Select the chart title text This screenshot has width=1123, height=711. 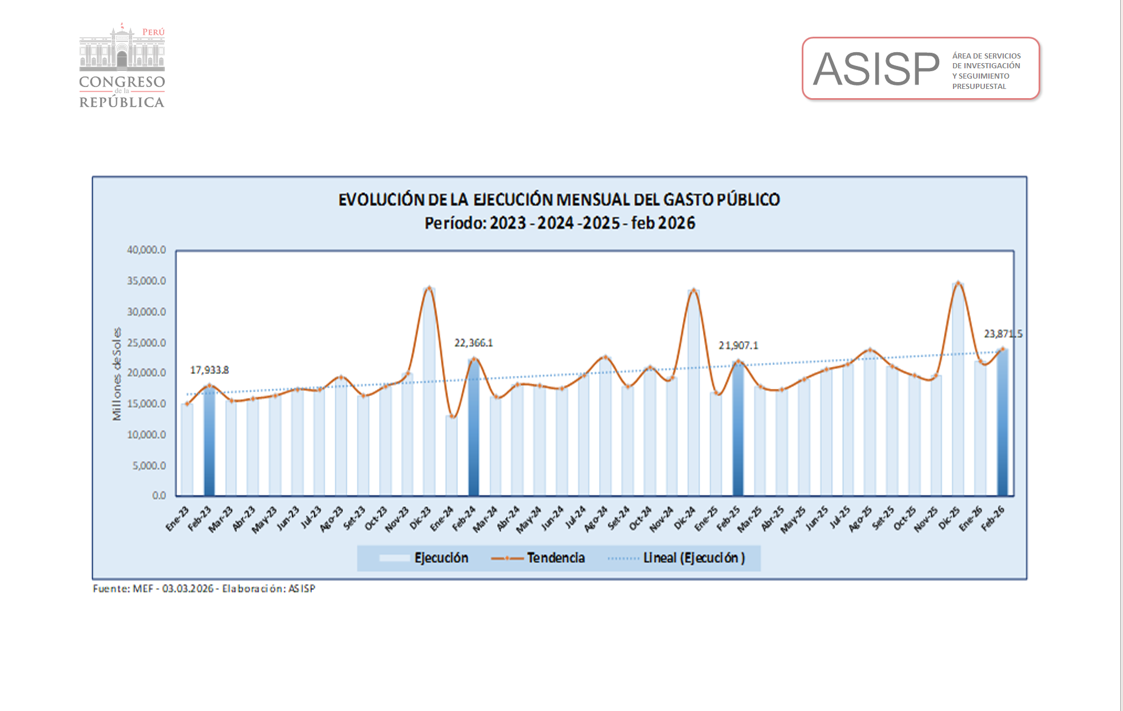[559, 200]
